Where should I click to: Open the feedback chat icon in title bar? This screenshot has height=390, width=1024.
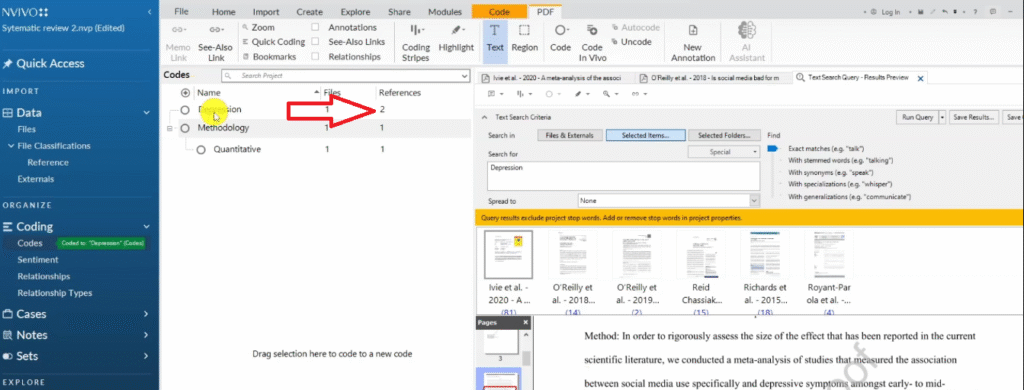click(993, 12)
